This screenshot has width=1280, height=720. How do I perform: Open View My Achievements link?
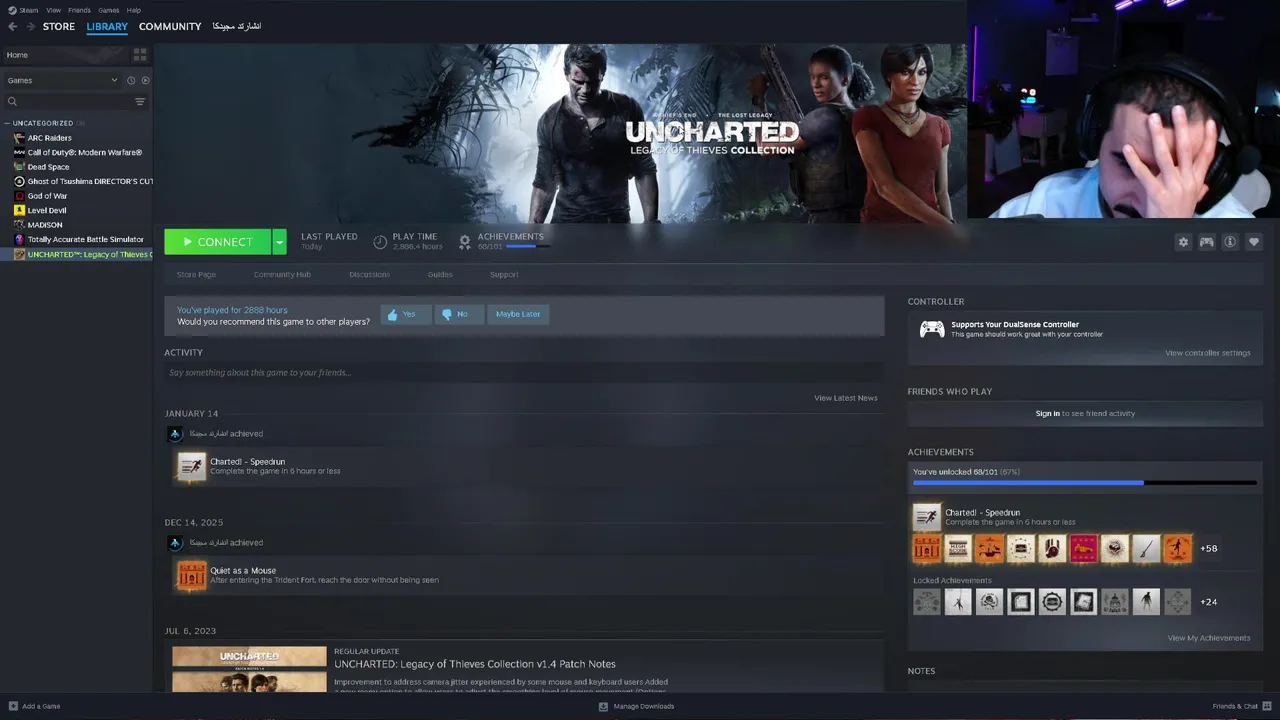(x=1208, y=638)
